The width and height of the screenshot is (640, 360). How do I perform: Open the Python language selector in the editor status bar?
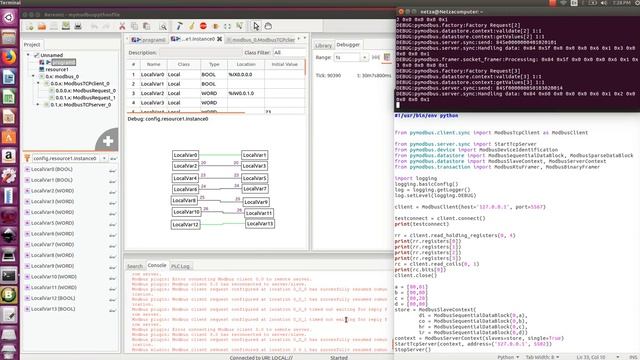(508, 357)
